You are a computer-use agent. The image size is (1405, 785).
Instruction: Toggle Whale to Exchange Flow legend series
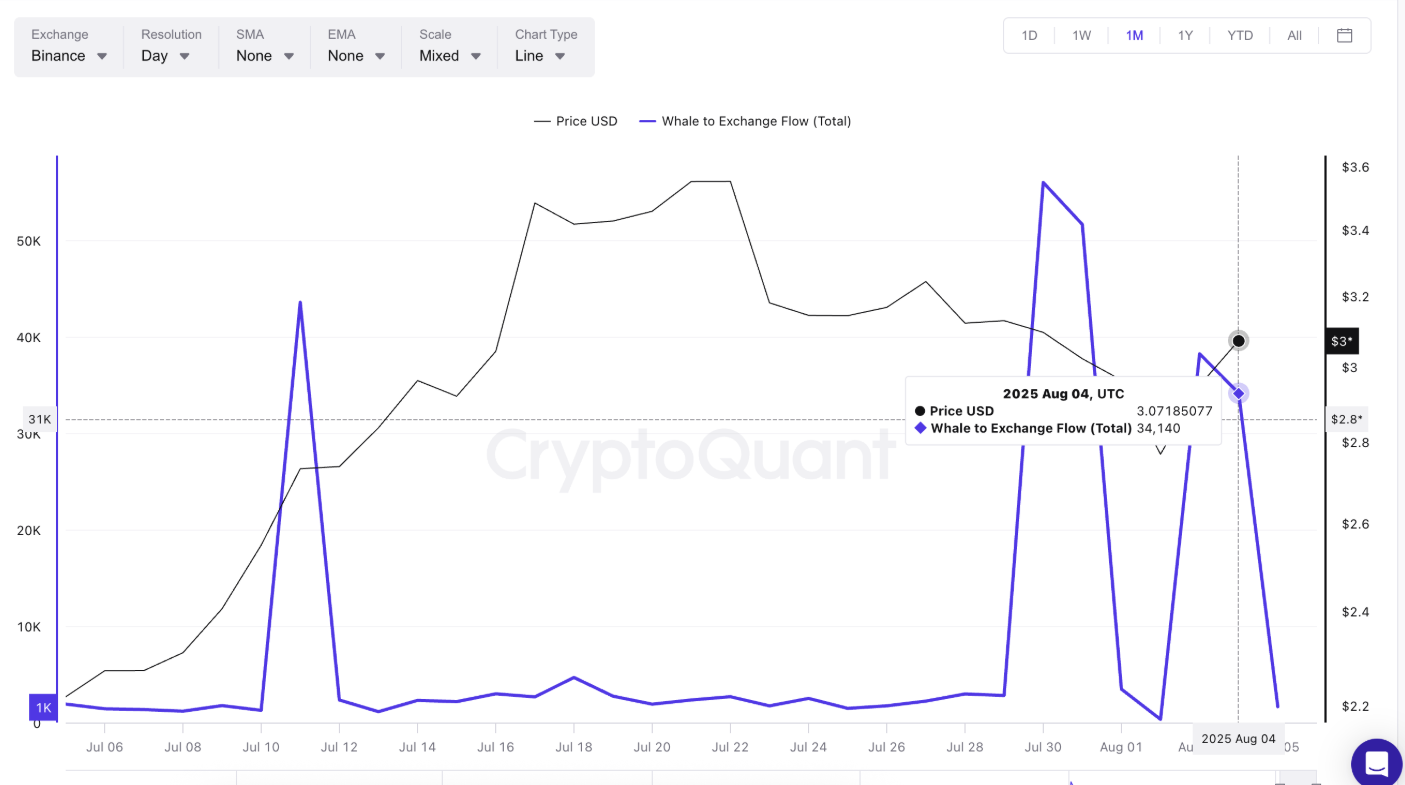(x=745, y=121)
